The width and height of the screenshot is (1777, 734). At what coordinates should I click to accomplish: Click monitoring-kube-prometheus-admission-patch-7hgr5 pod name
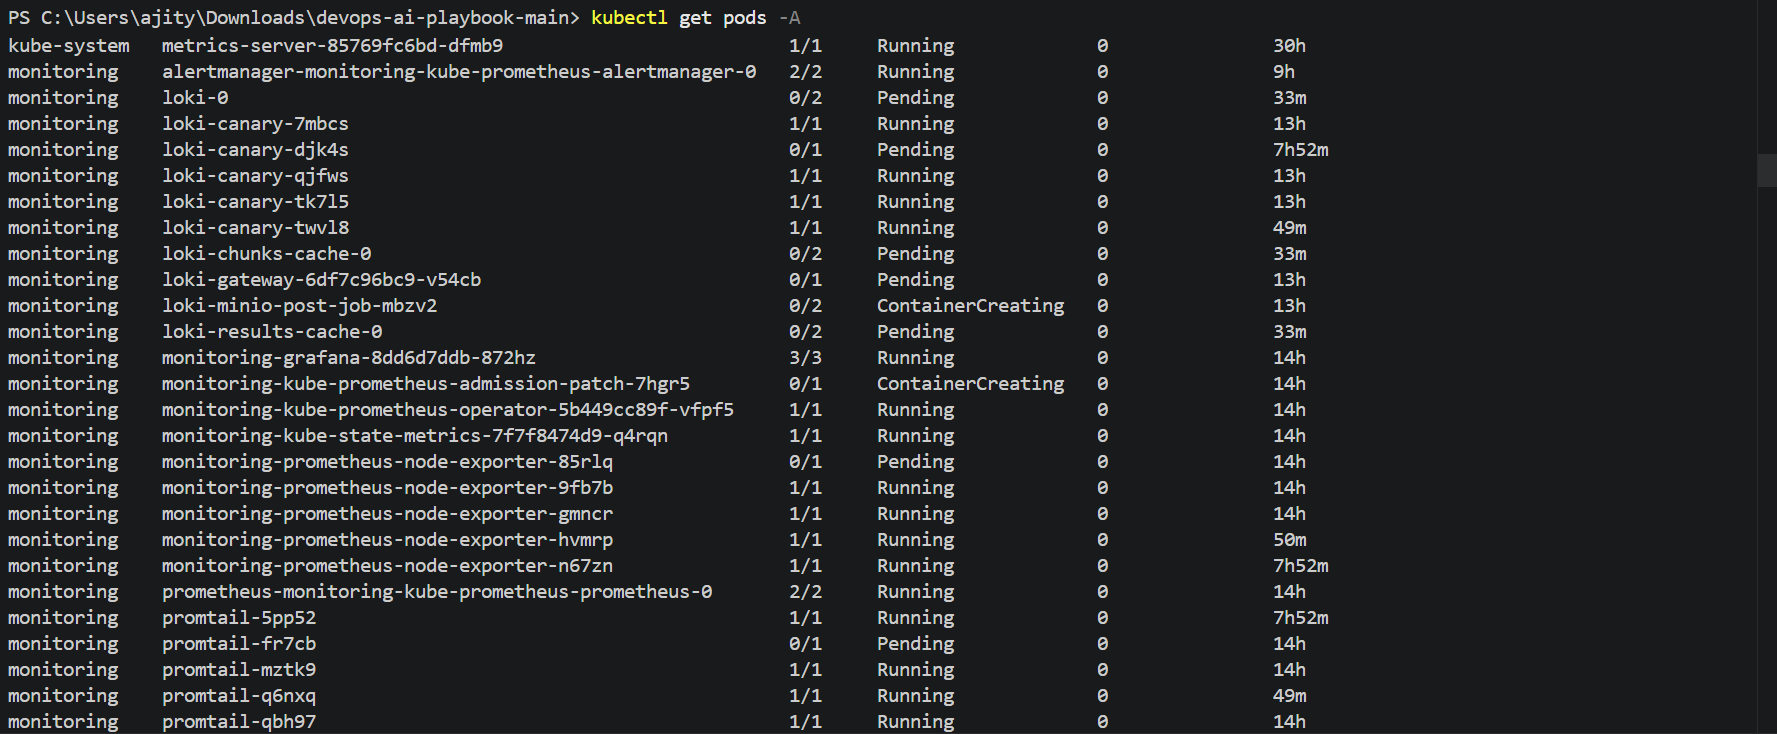426,384
